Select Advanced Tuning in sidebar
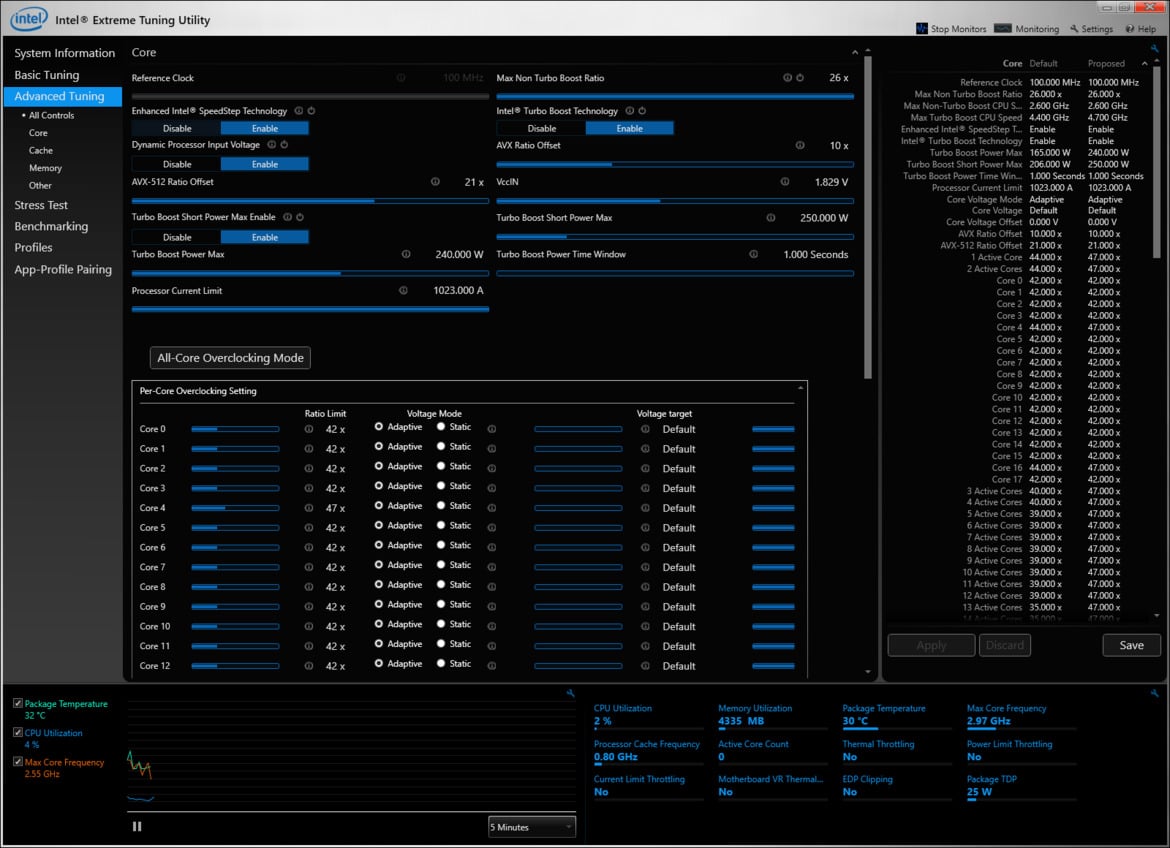 63,96
